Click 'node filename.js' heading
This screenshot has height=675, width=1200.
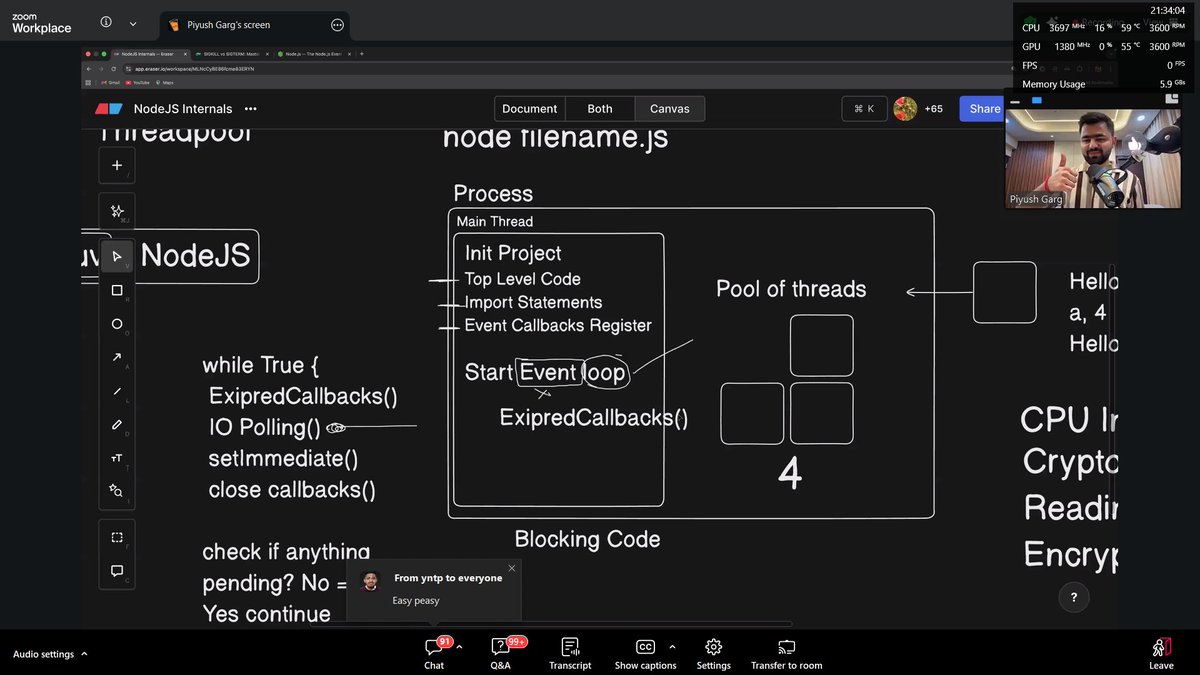(555, 137)
